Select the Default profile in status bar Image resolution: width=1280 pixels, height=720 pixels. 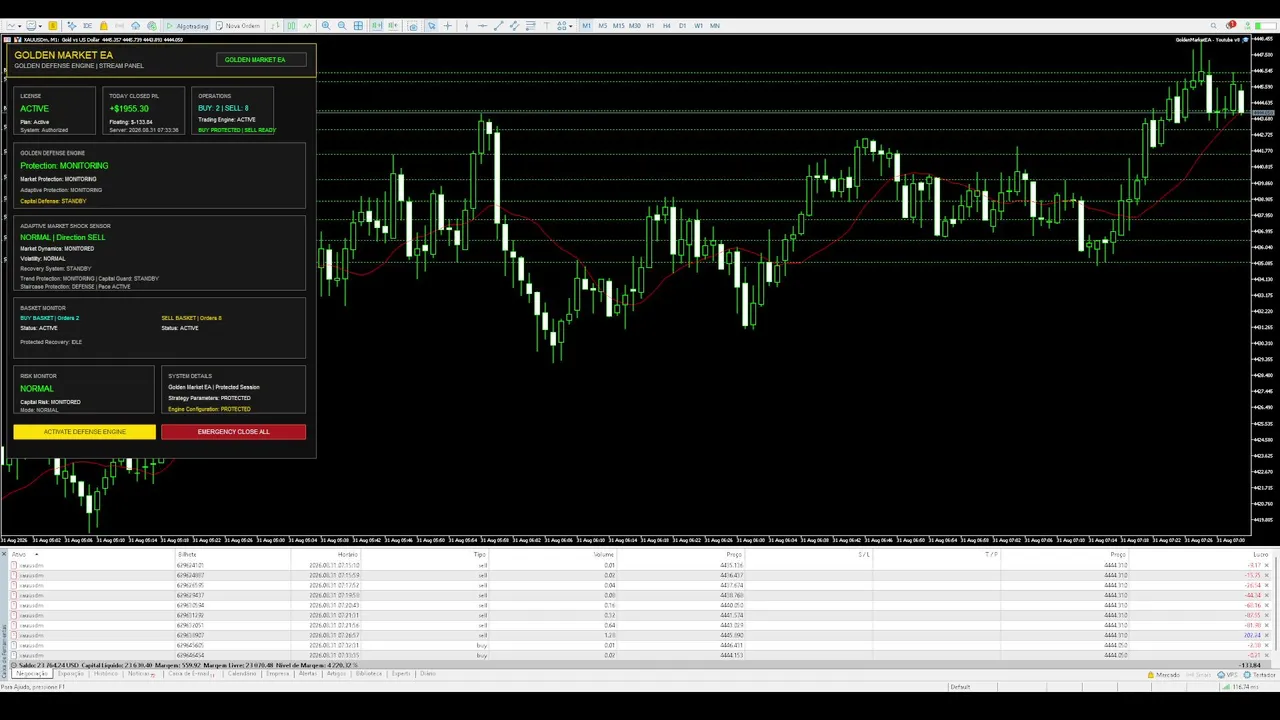pyautogui.click(x=960, y=687)
